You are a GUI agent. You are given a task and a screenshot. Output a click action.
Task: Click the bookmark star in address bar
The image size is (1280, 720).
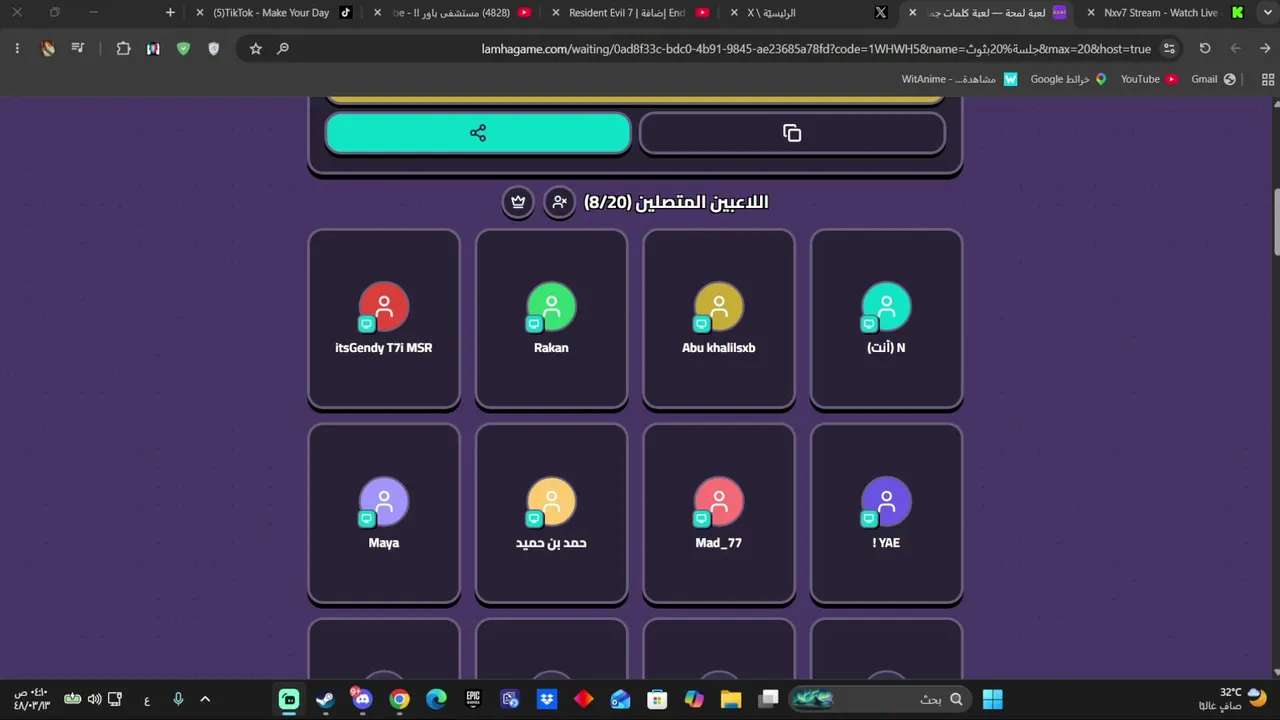tap(256, 48)
